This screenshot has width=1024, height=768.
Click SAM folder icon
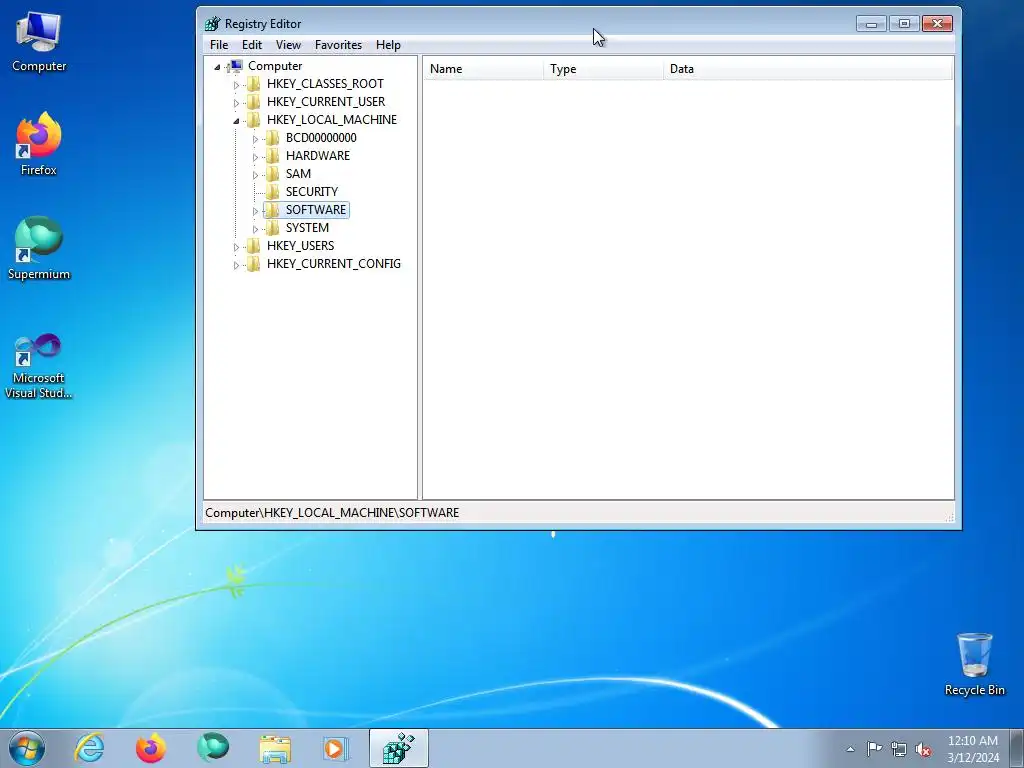(272, 174)
